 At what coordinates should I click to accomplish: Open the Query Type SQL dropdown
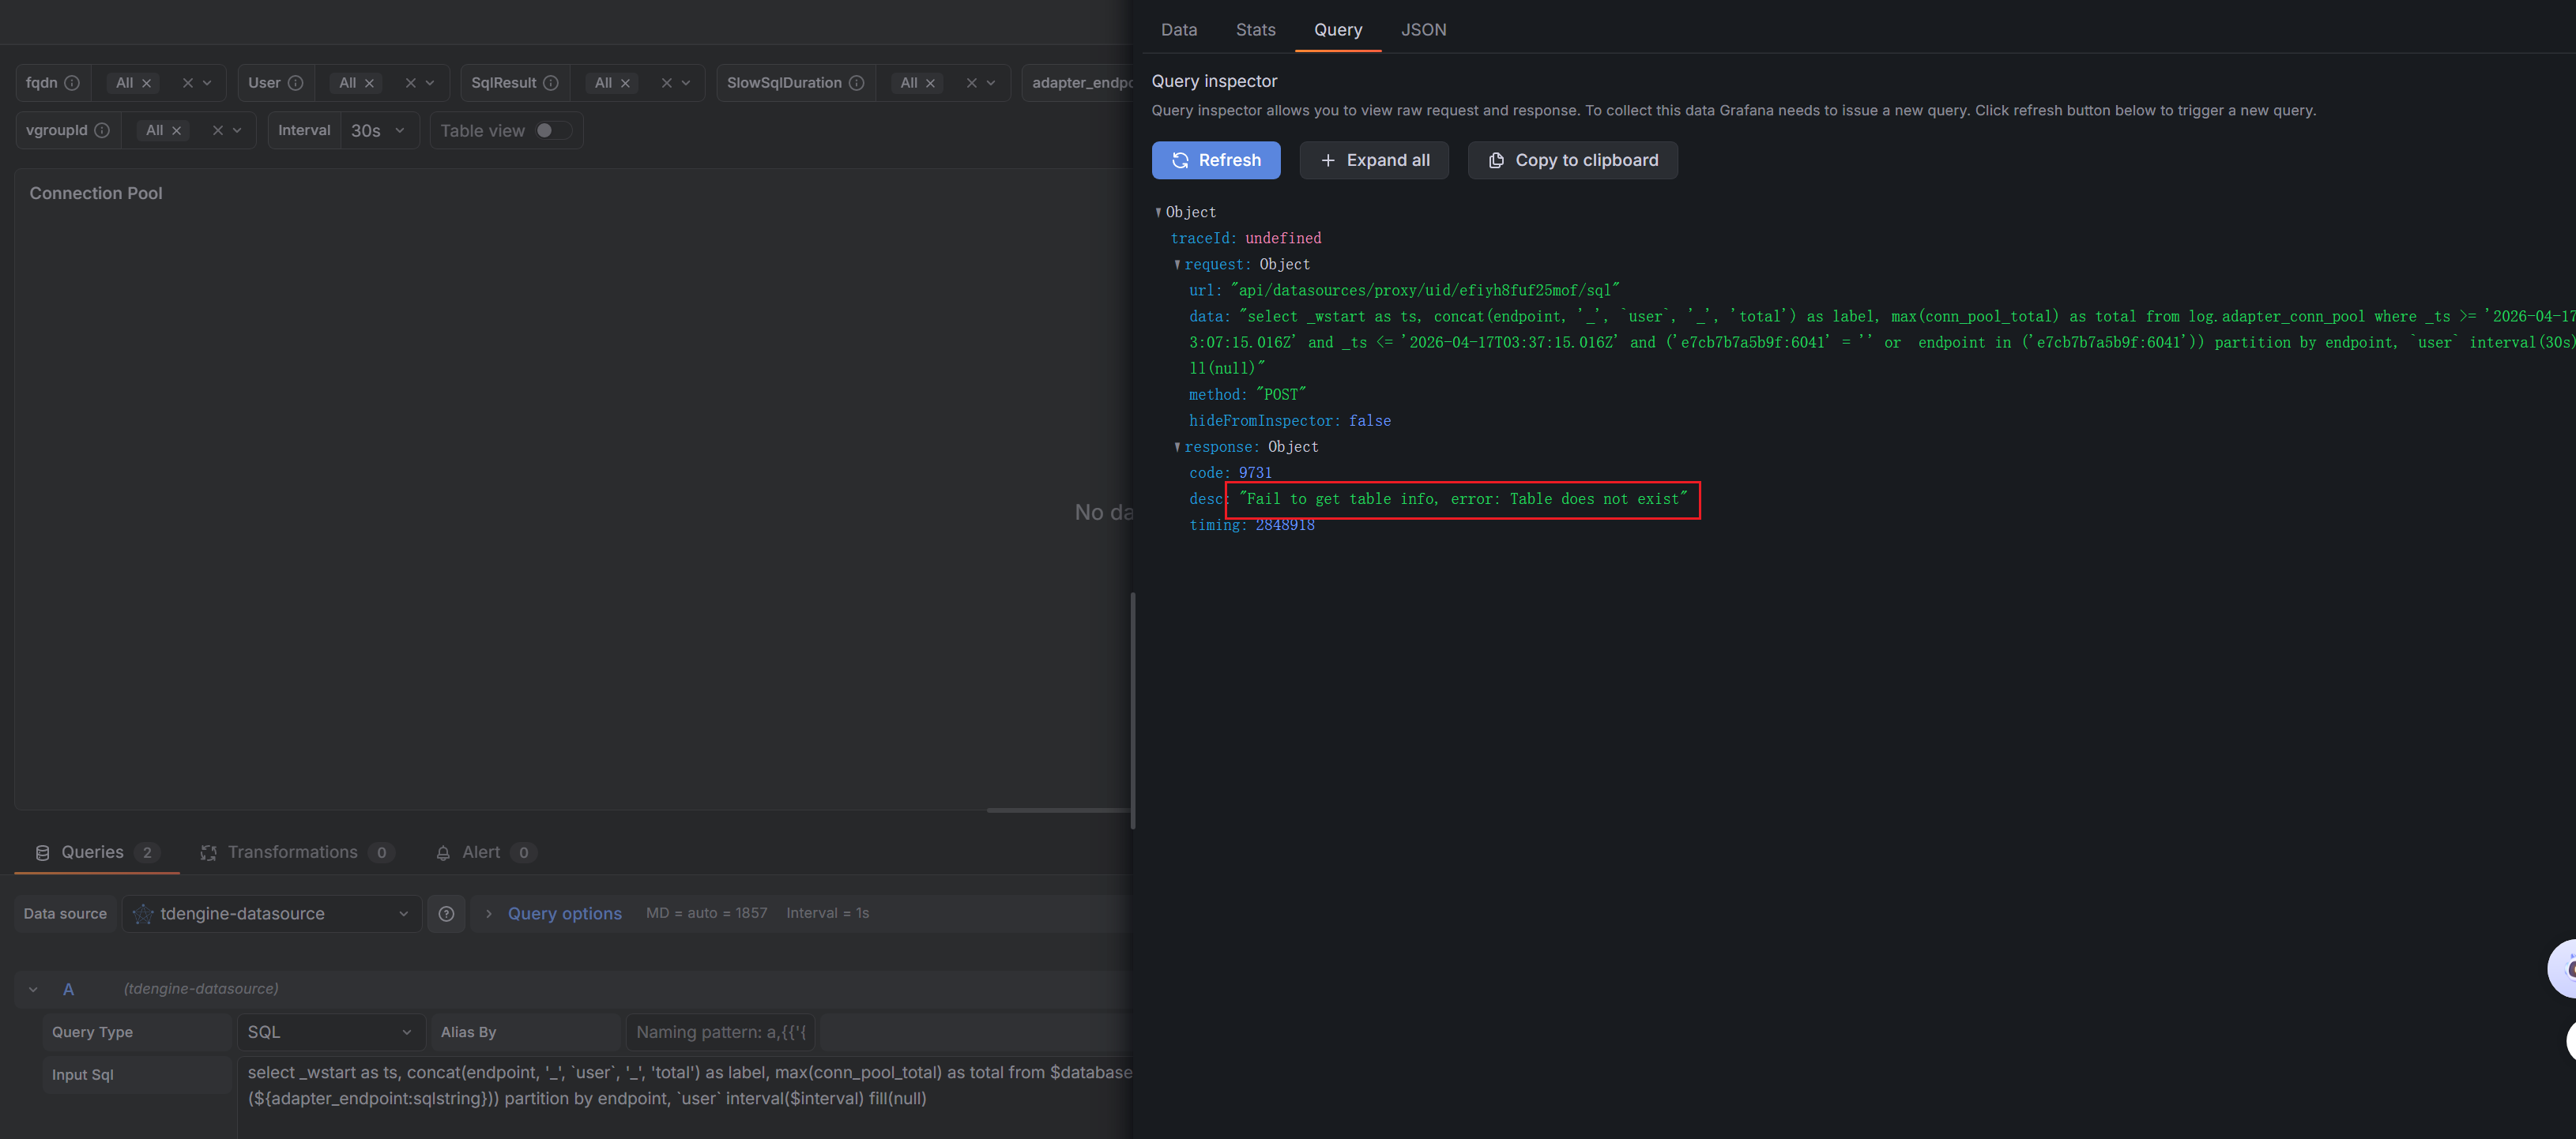tap(329, 1032)
